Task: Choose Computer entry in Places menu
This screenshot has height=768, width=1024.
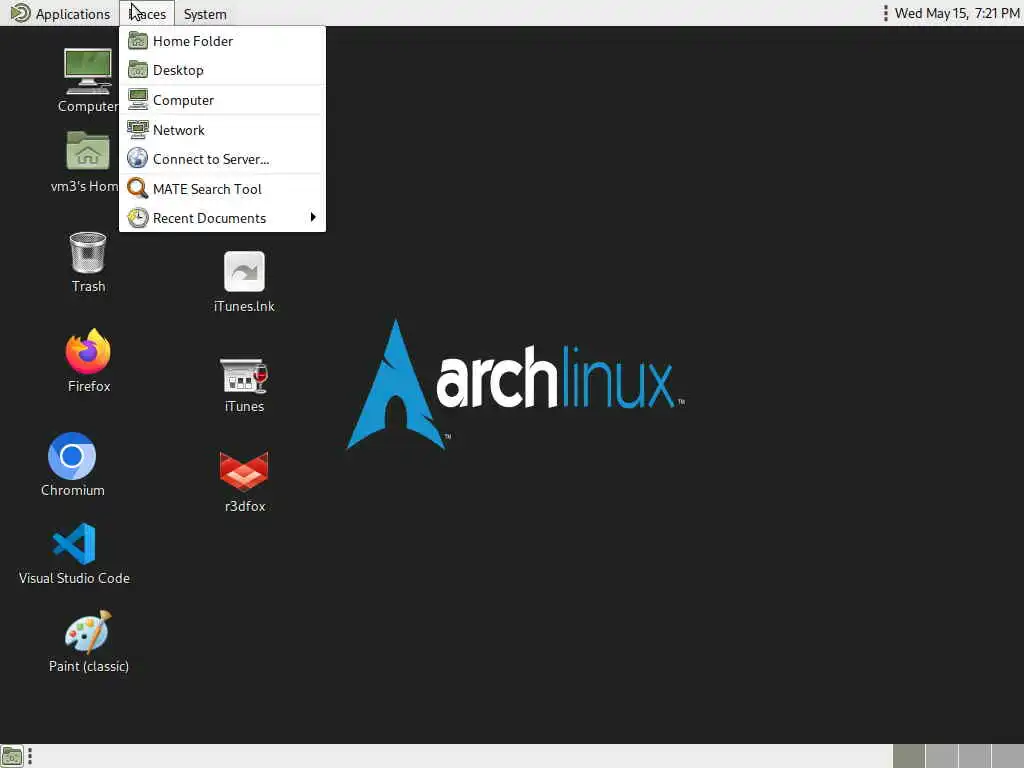Action: click(223, 100)
